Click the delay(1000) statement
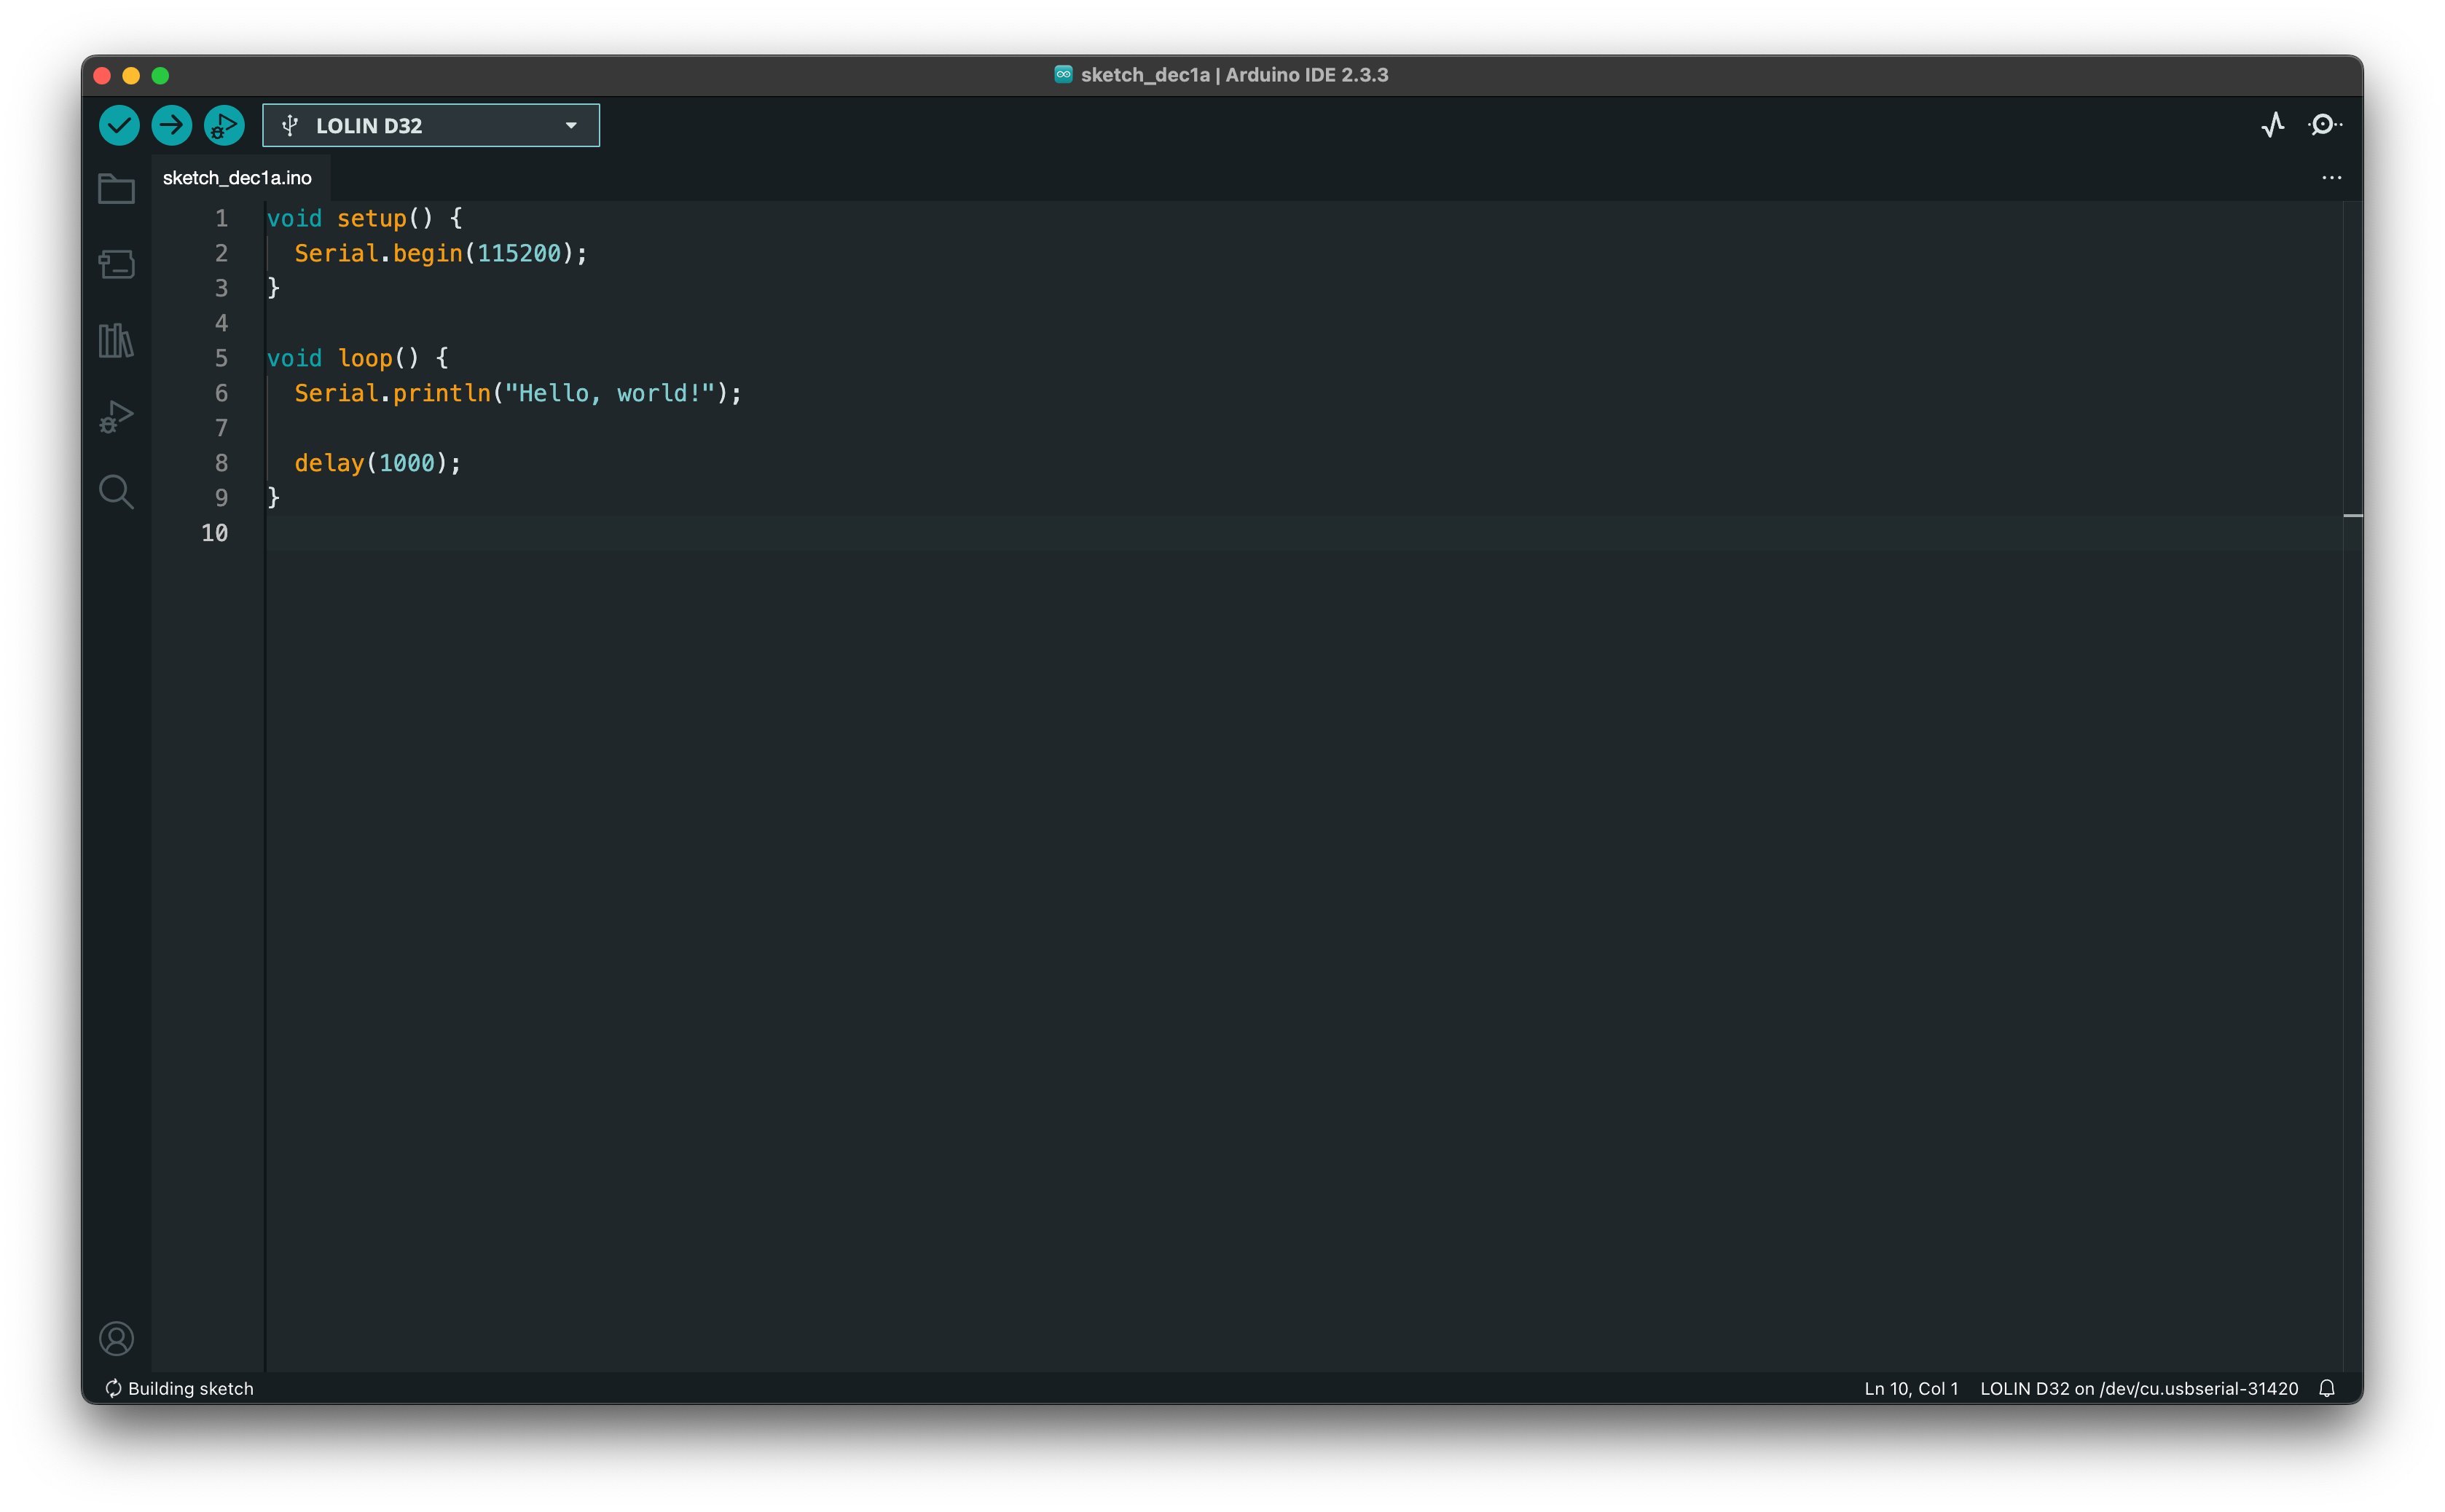The height and width of the screenshot is (1512, 2445). (378, 463)
